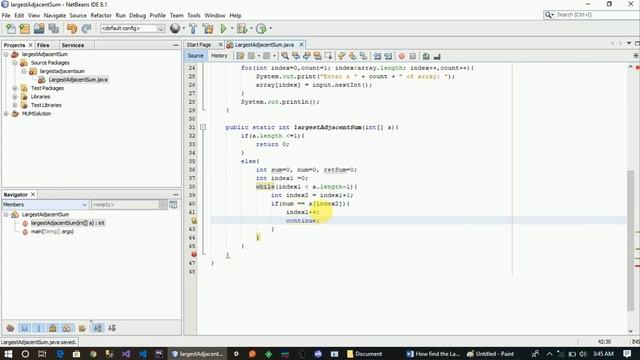Click the New File toolbar icon
Viewport: 640px width, 360px height.
point(11,29)
